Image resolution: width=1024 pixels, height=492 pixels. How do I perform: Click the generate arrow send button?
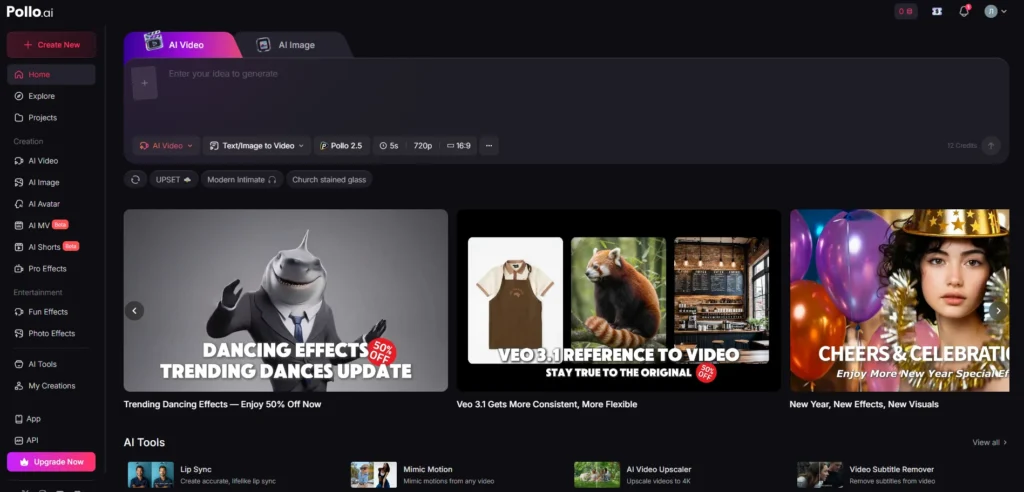click(x=990, y=146)
